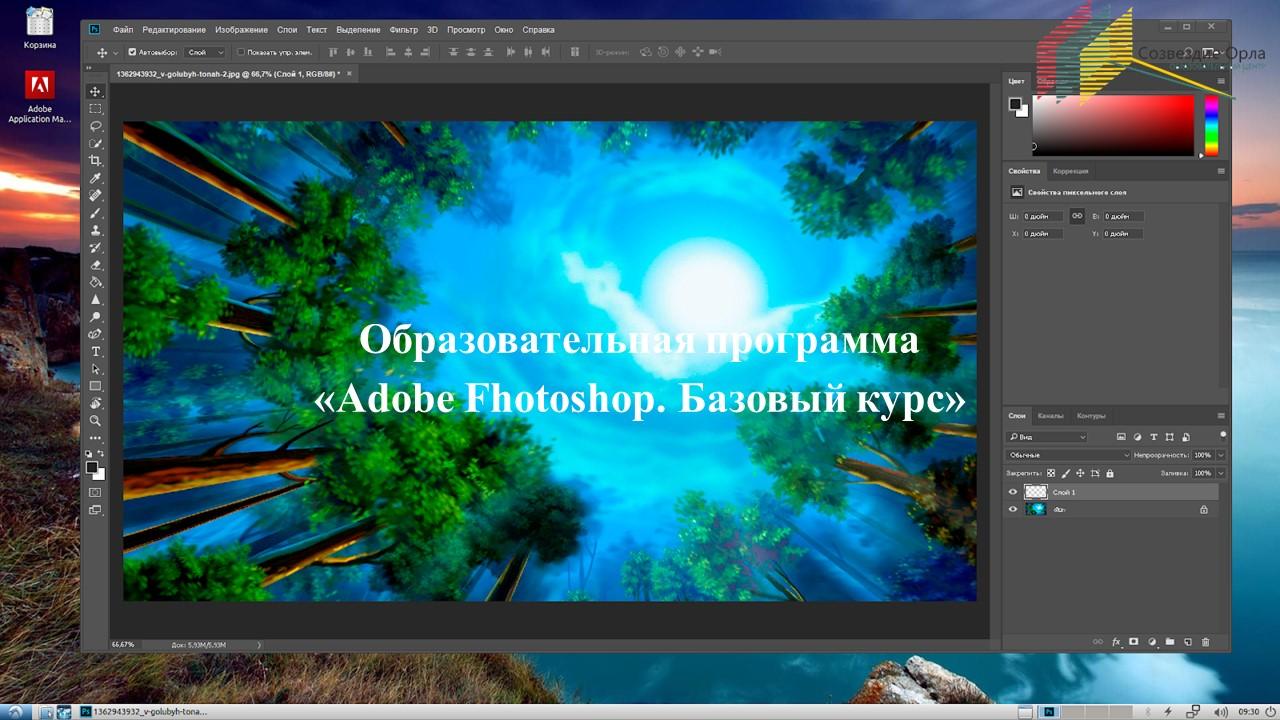Open the Move tool preset picker arrow
The image size is (1280, 720).
(x=116, y=52)
